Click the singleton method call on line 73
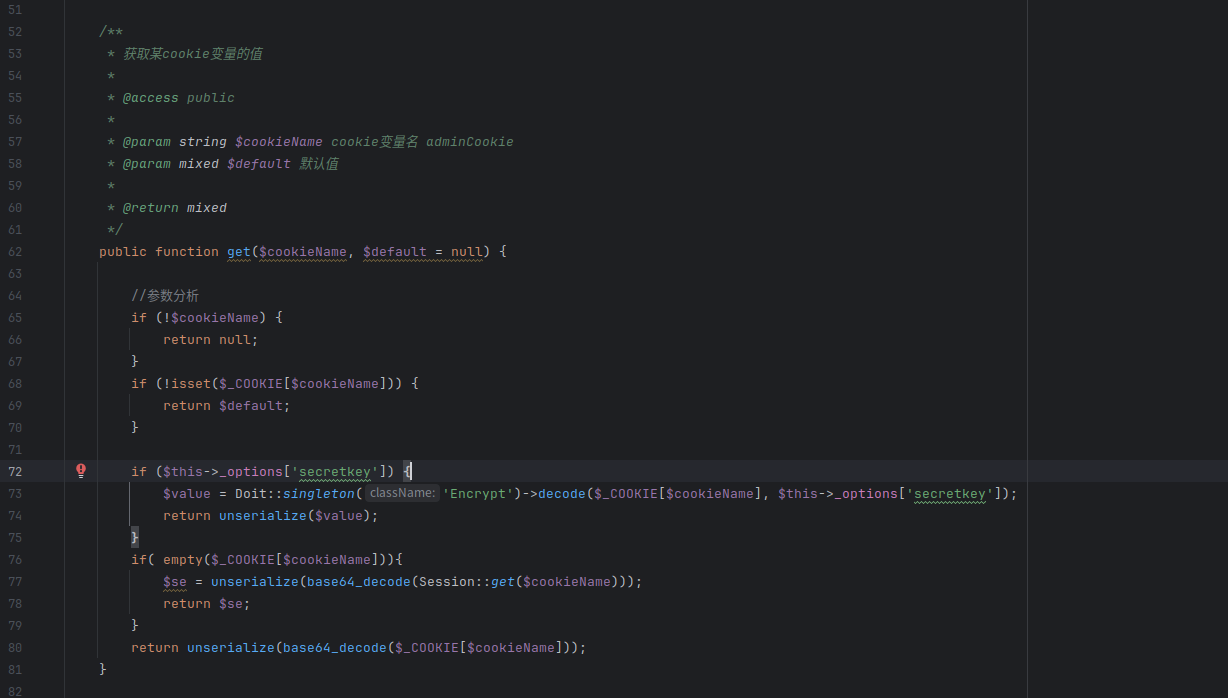1228x698 pixels. tap(319, 493)
